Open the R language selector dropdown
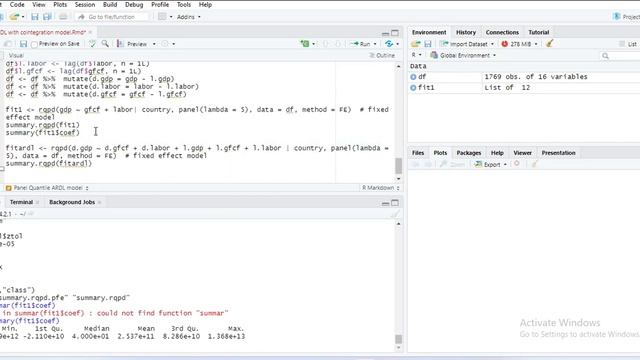Image resolution: width=640 pixels, height=360 pixels. 416,55
